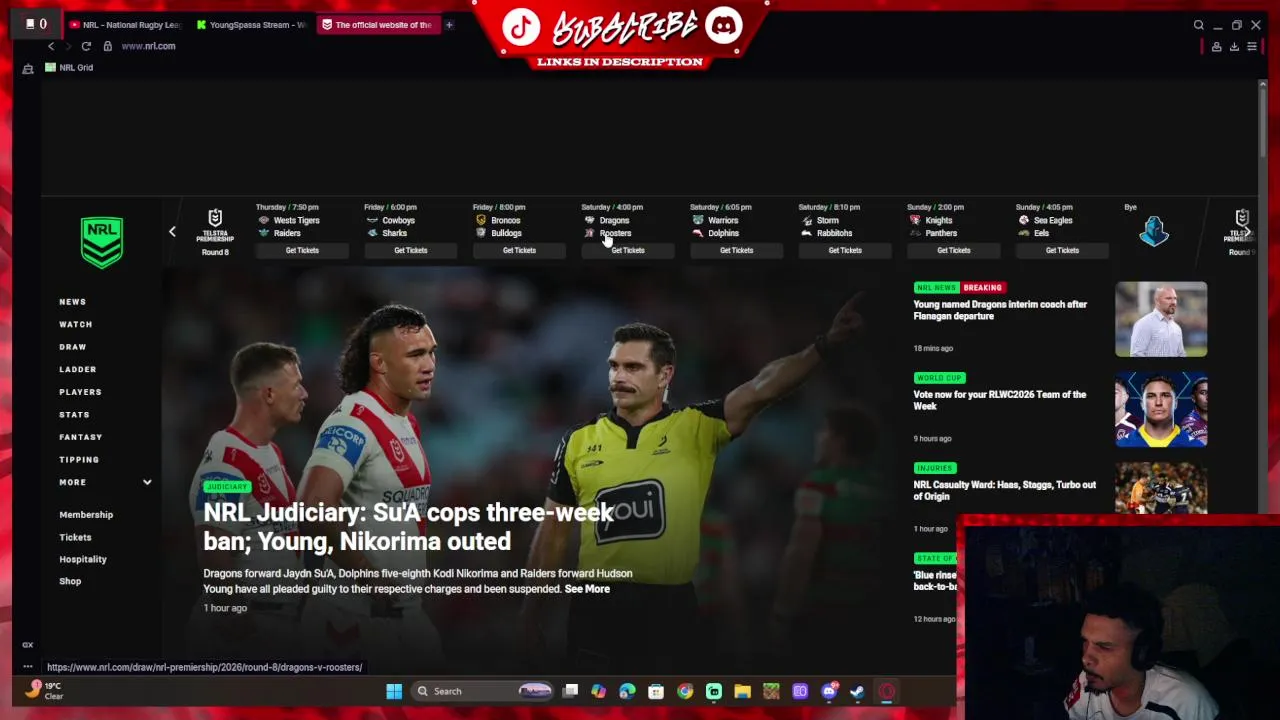Viewport: 1280px width, 720px height.
Task: Get Tickets for Knights v Panthers
Action: coord(953,250)
